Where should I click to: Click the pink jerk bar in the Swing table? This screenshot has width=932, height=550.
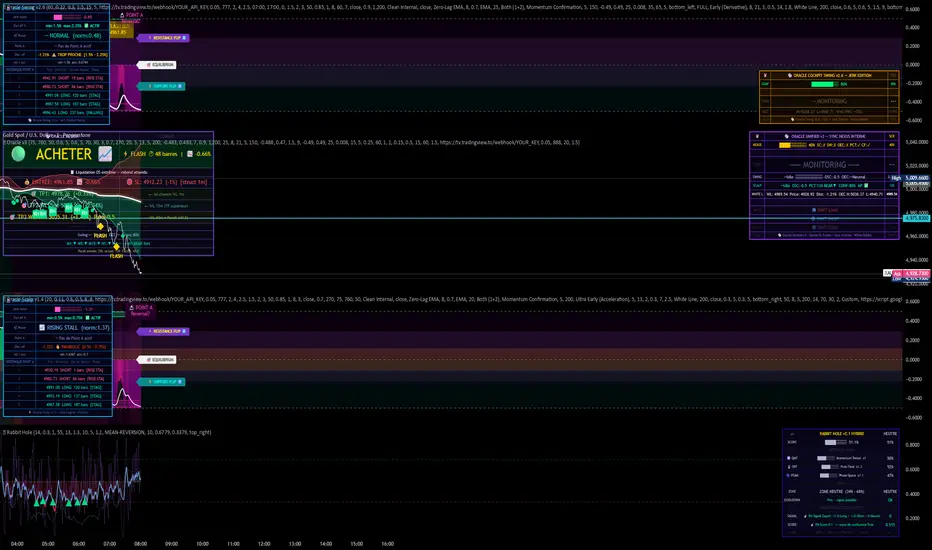58,17
